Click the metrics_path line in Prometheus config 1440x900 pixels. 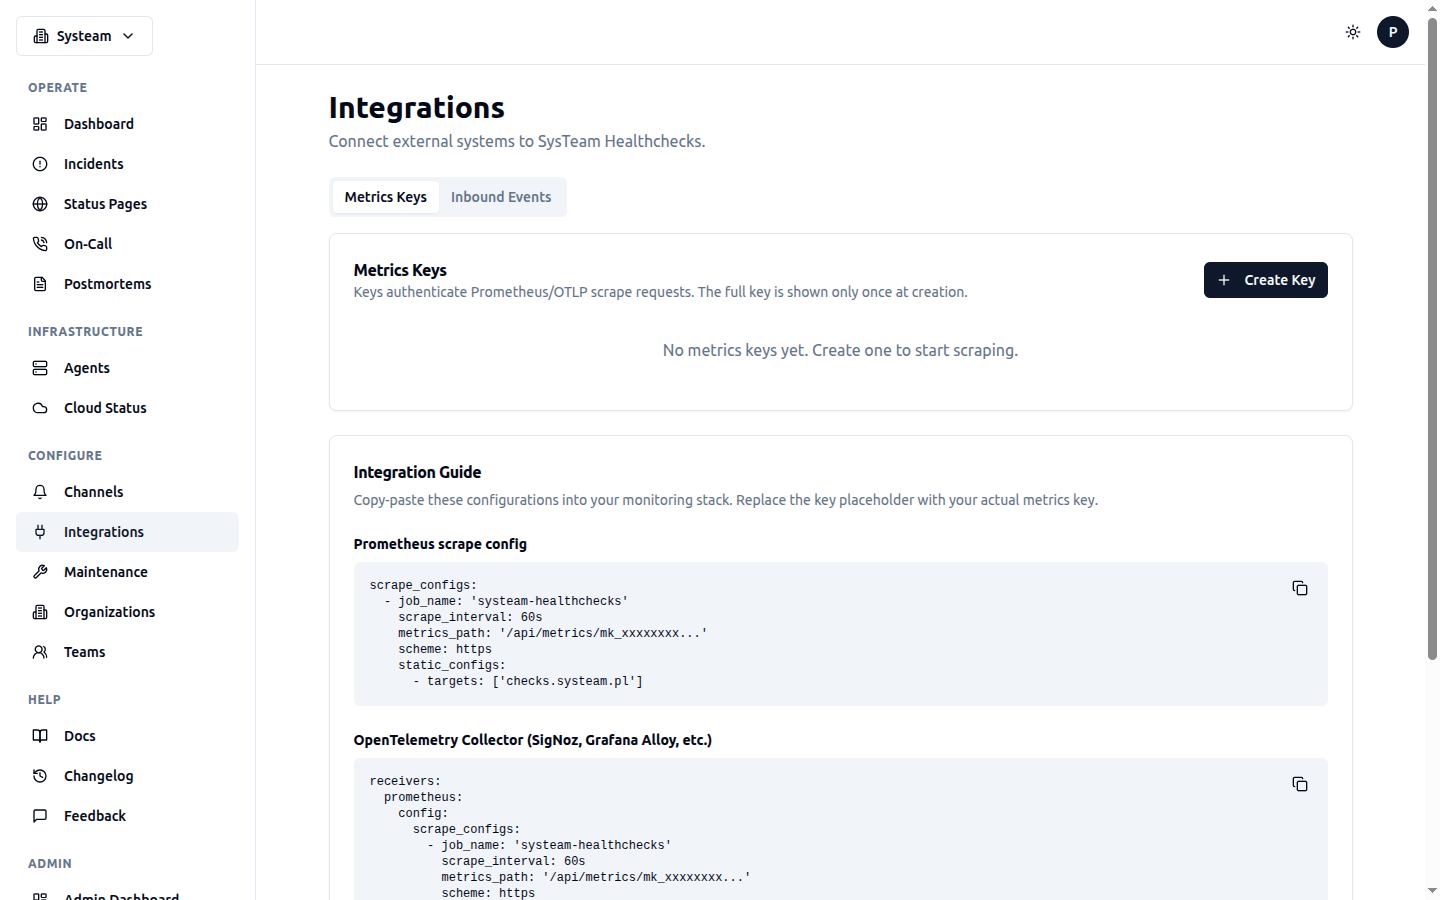click(x=553, y=633)
